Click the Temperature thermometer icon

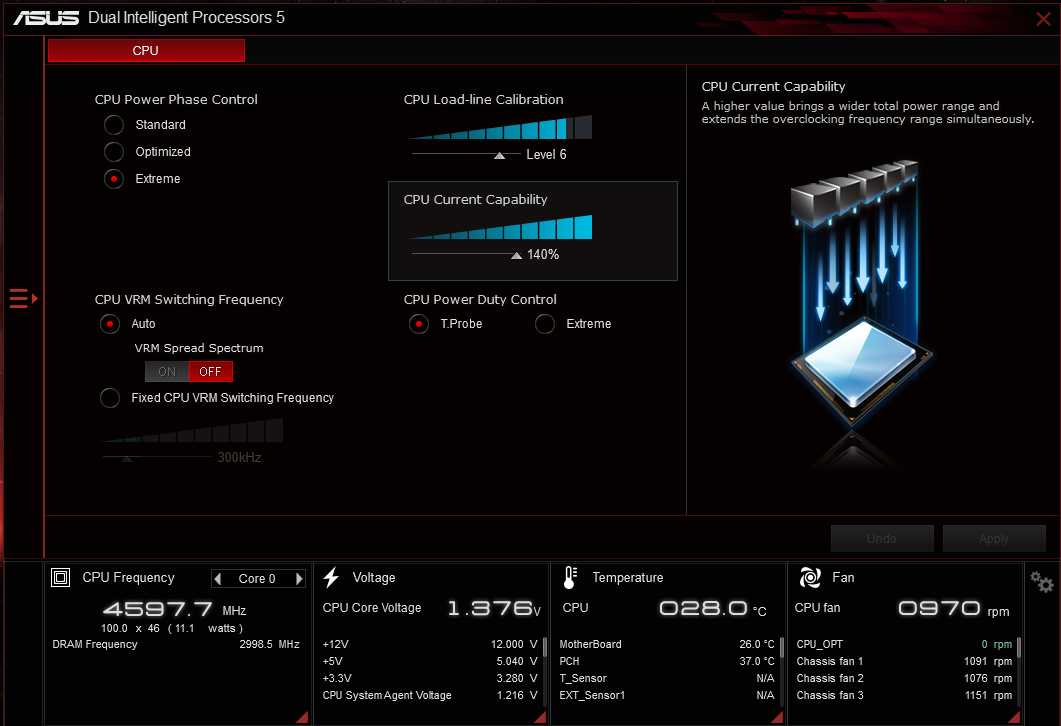click(570, 577)
